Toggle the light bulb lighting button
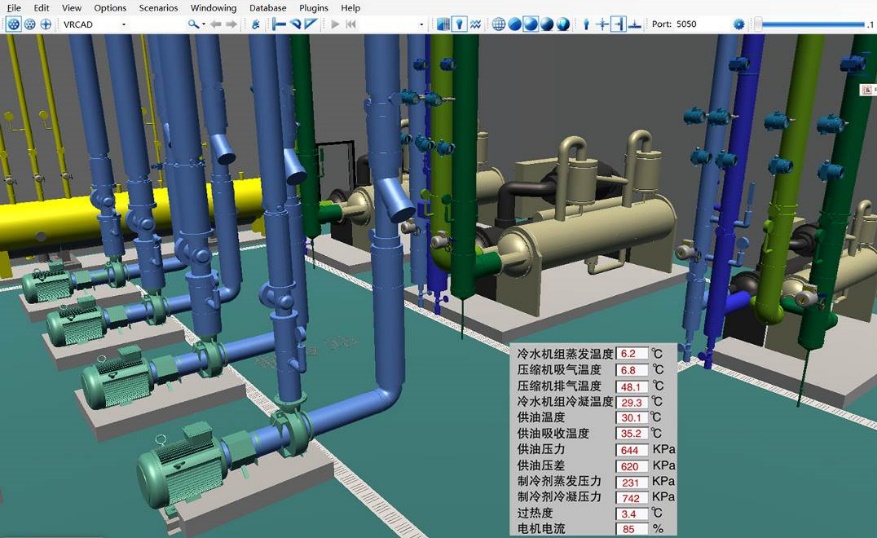The height and width of the screenshot is (538, 877). coord(458,24)
